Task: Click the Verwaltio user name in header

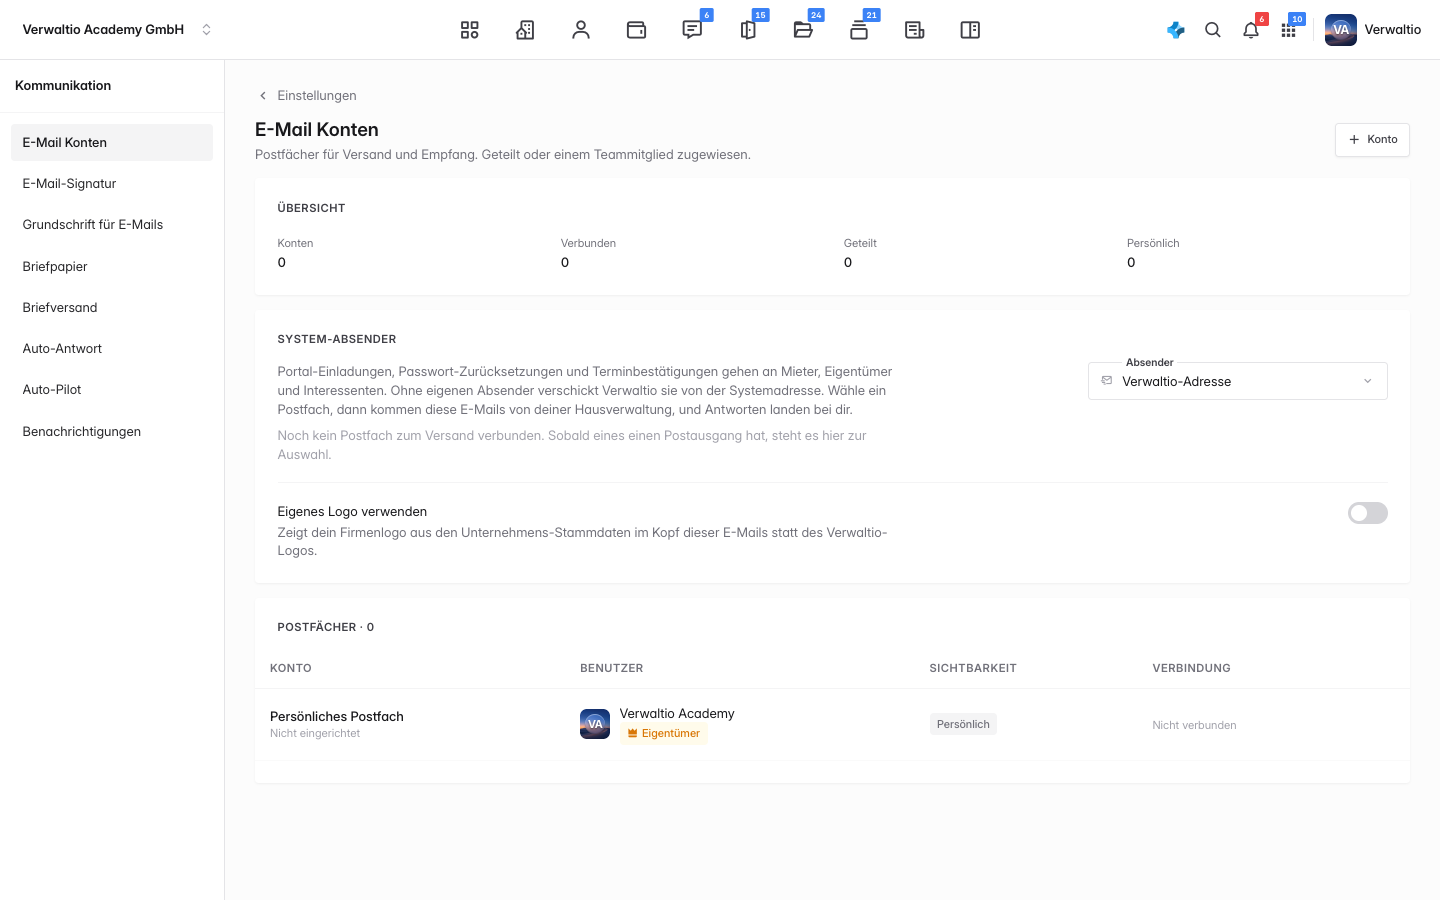Action: (1393, 30)
